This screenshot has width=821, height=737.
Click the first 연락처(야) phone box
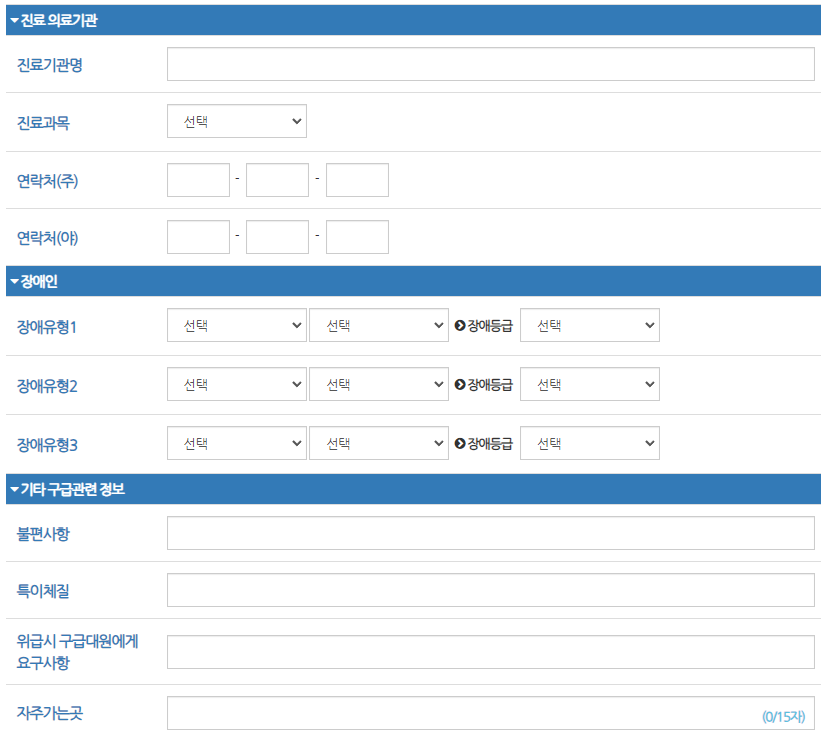(198, 237)
